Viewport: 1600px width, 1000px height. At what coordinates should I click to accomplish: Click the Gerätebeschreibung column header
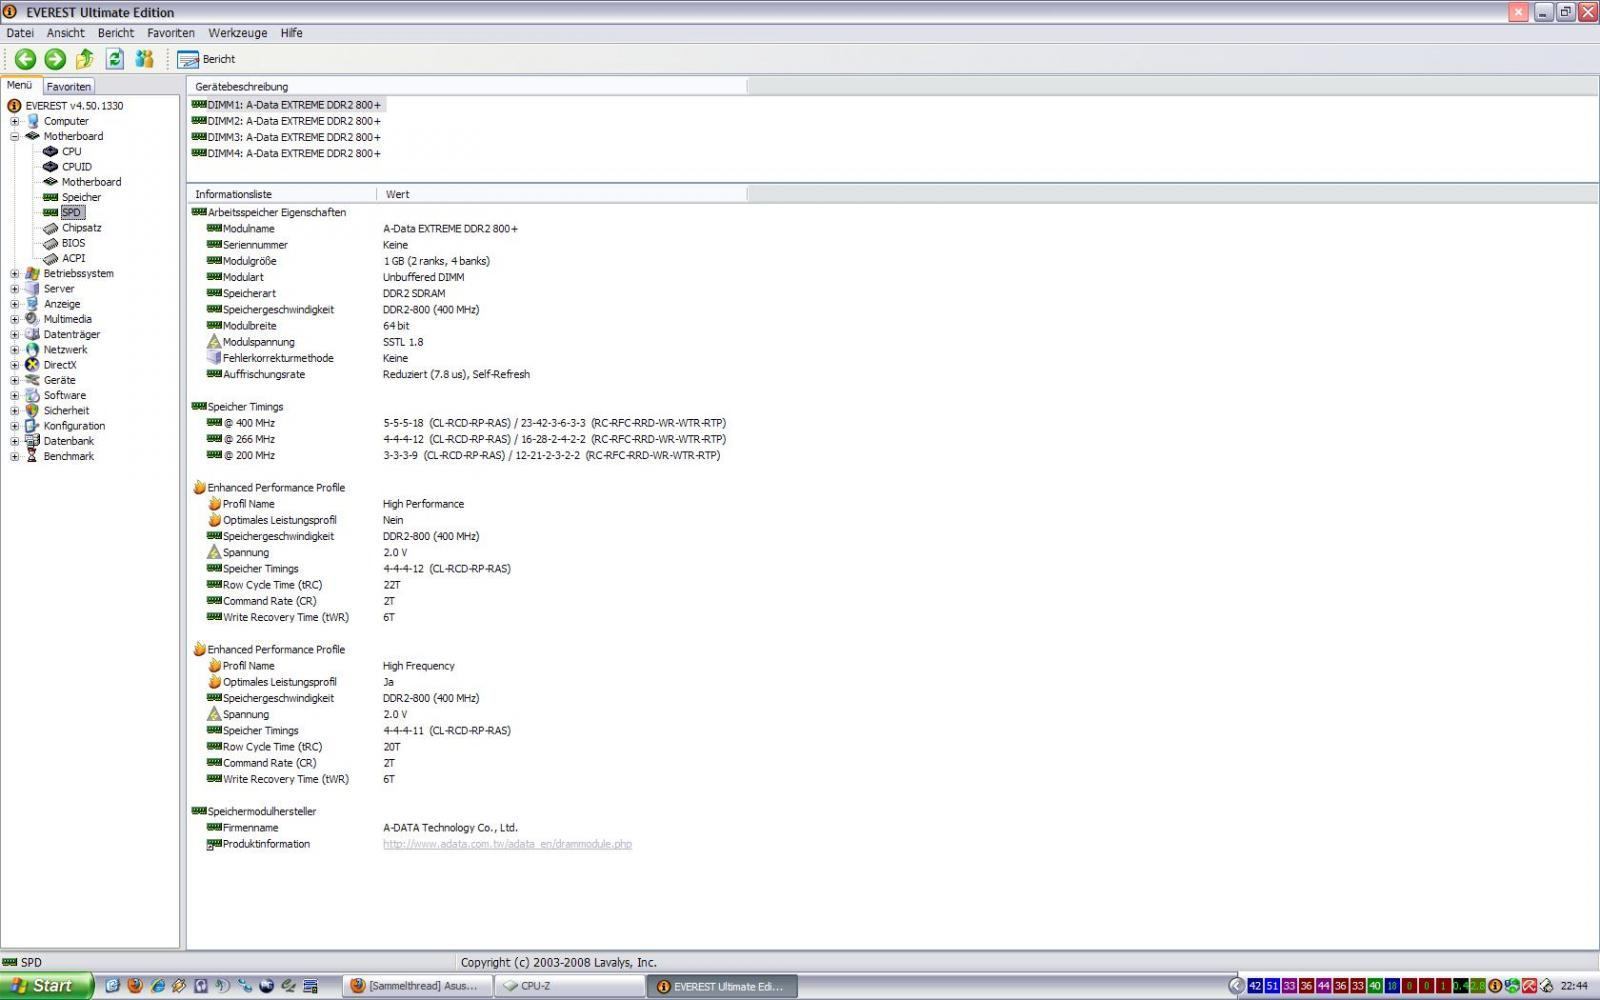coord(466,87)
